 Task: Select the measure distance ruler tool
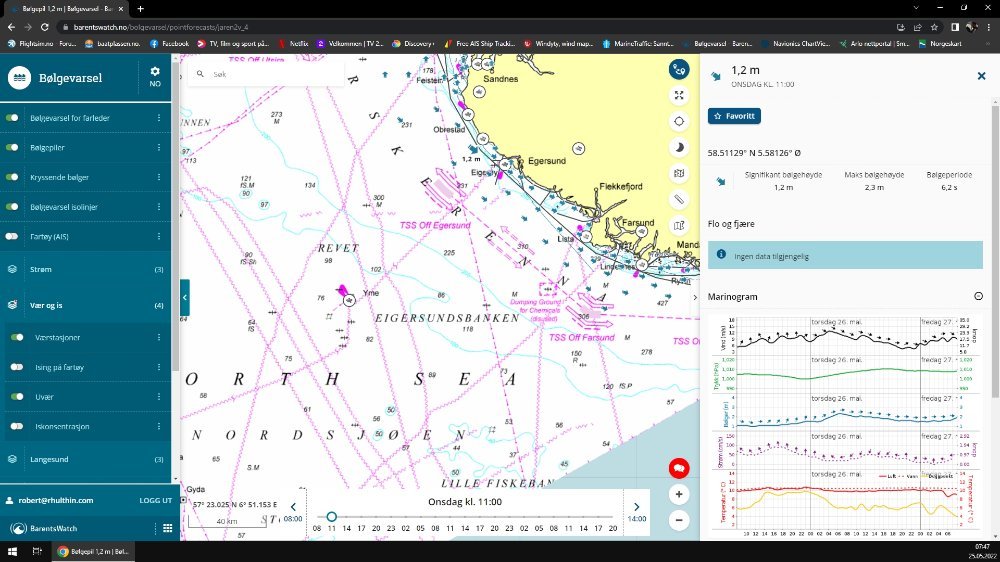(x=679, y=199)
